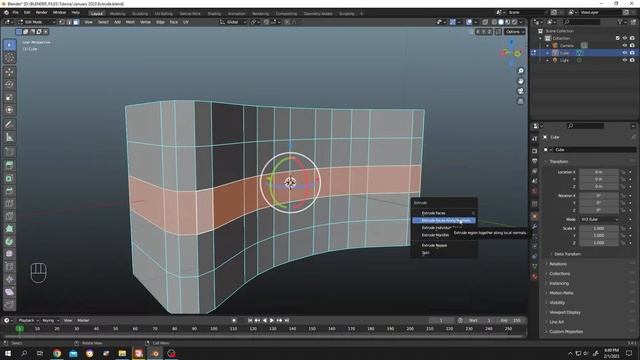640x360 pixels.
Task: Open the Blender application taskbar icon
Action: tap(155, 353)
